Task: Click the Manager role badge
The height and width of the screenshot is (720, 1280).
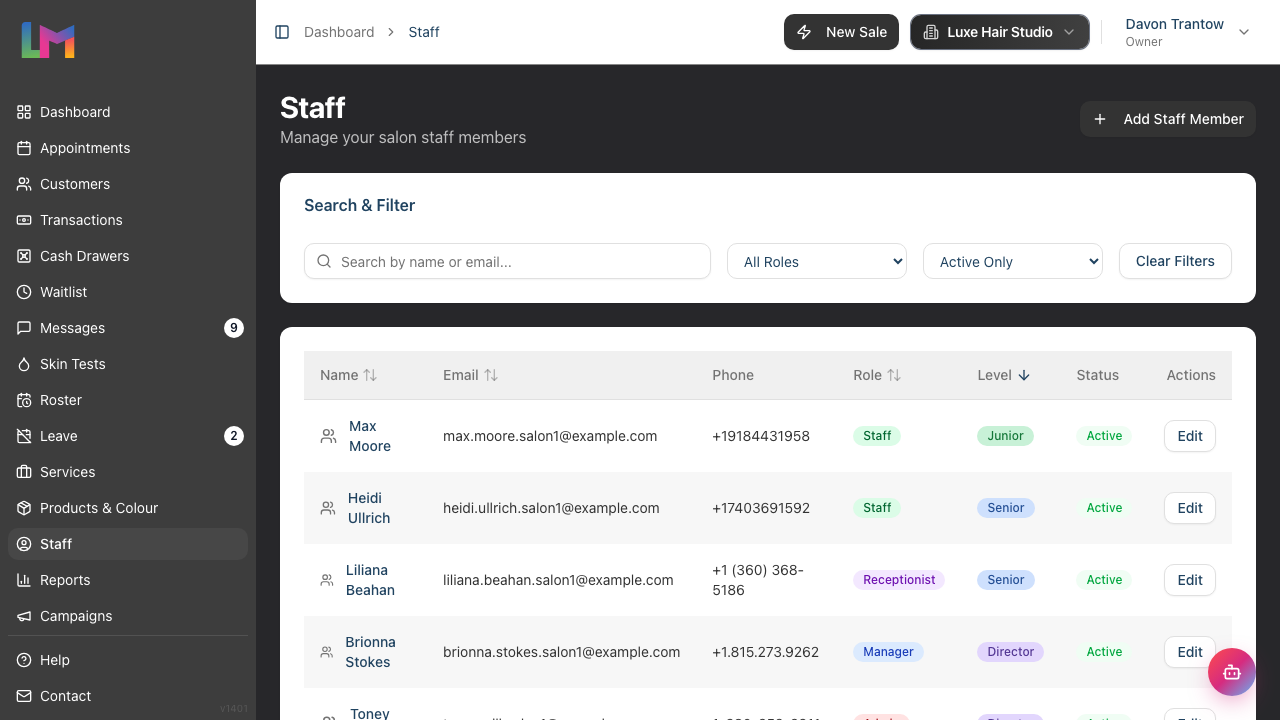Action: click(888, 652)
